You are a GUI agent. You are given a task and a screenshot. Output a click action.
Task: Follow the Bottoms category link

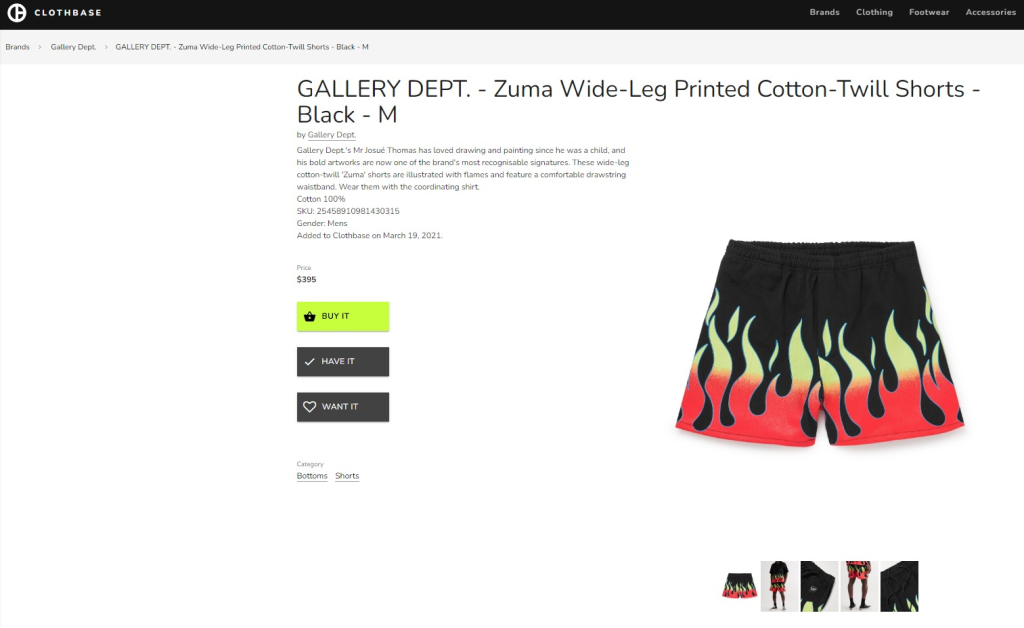point(312,476)
